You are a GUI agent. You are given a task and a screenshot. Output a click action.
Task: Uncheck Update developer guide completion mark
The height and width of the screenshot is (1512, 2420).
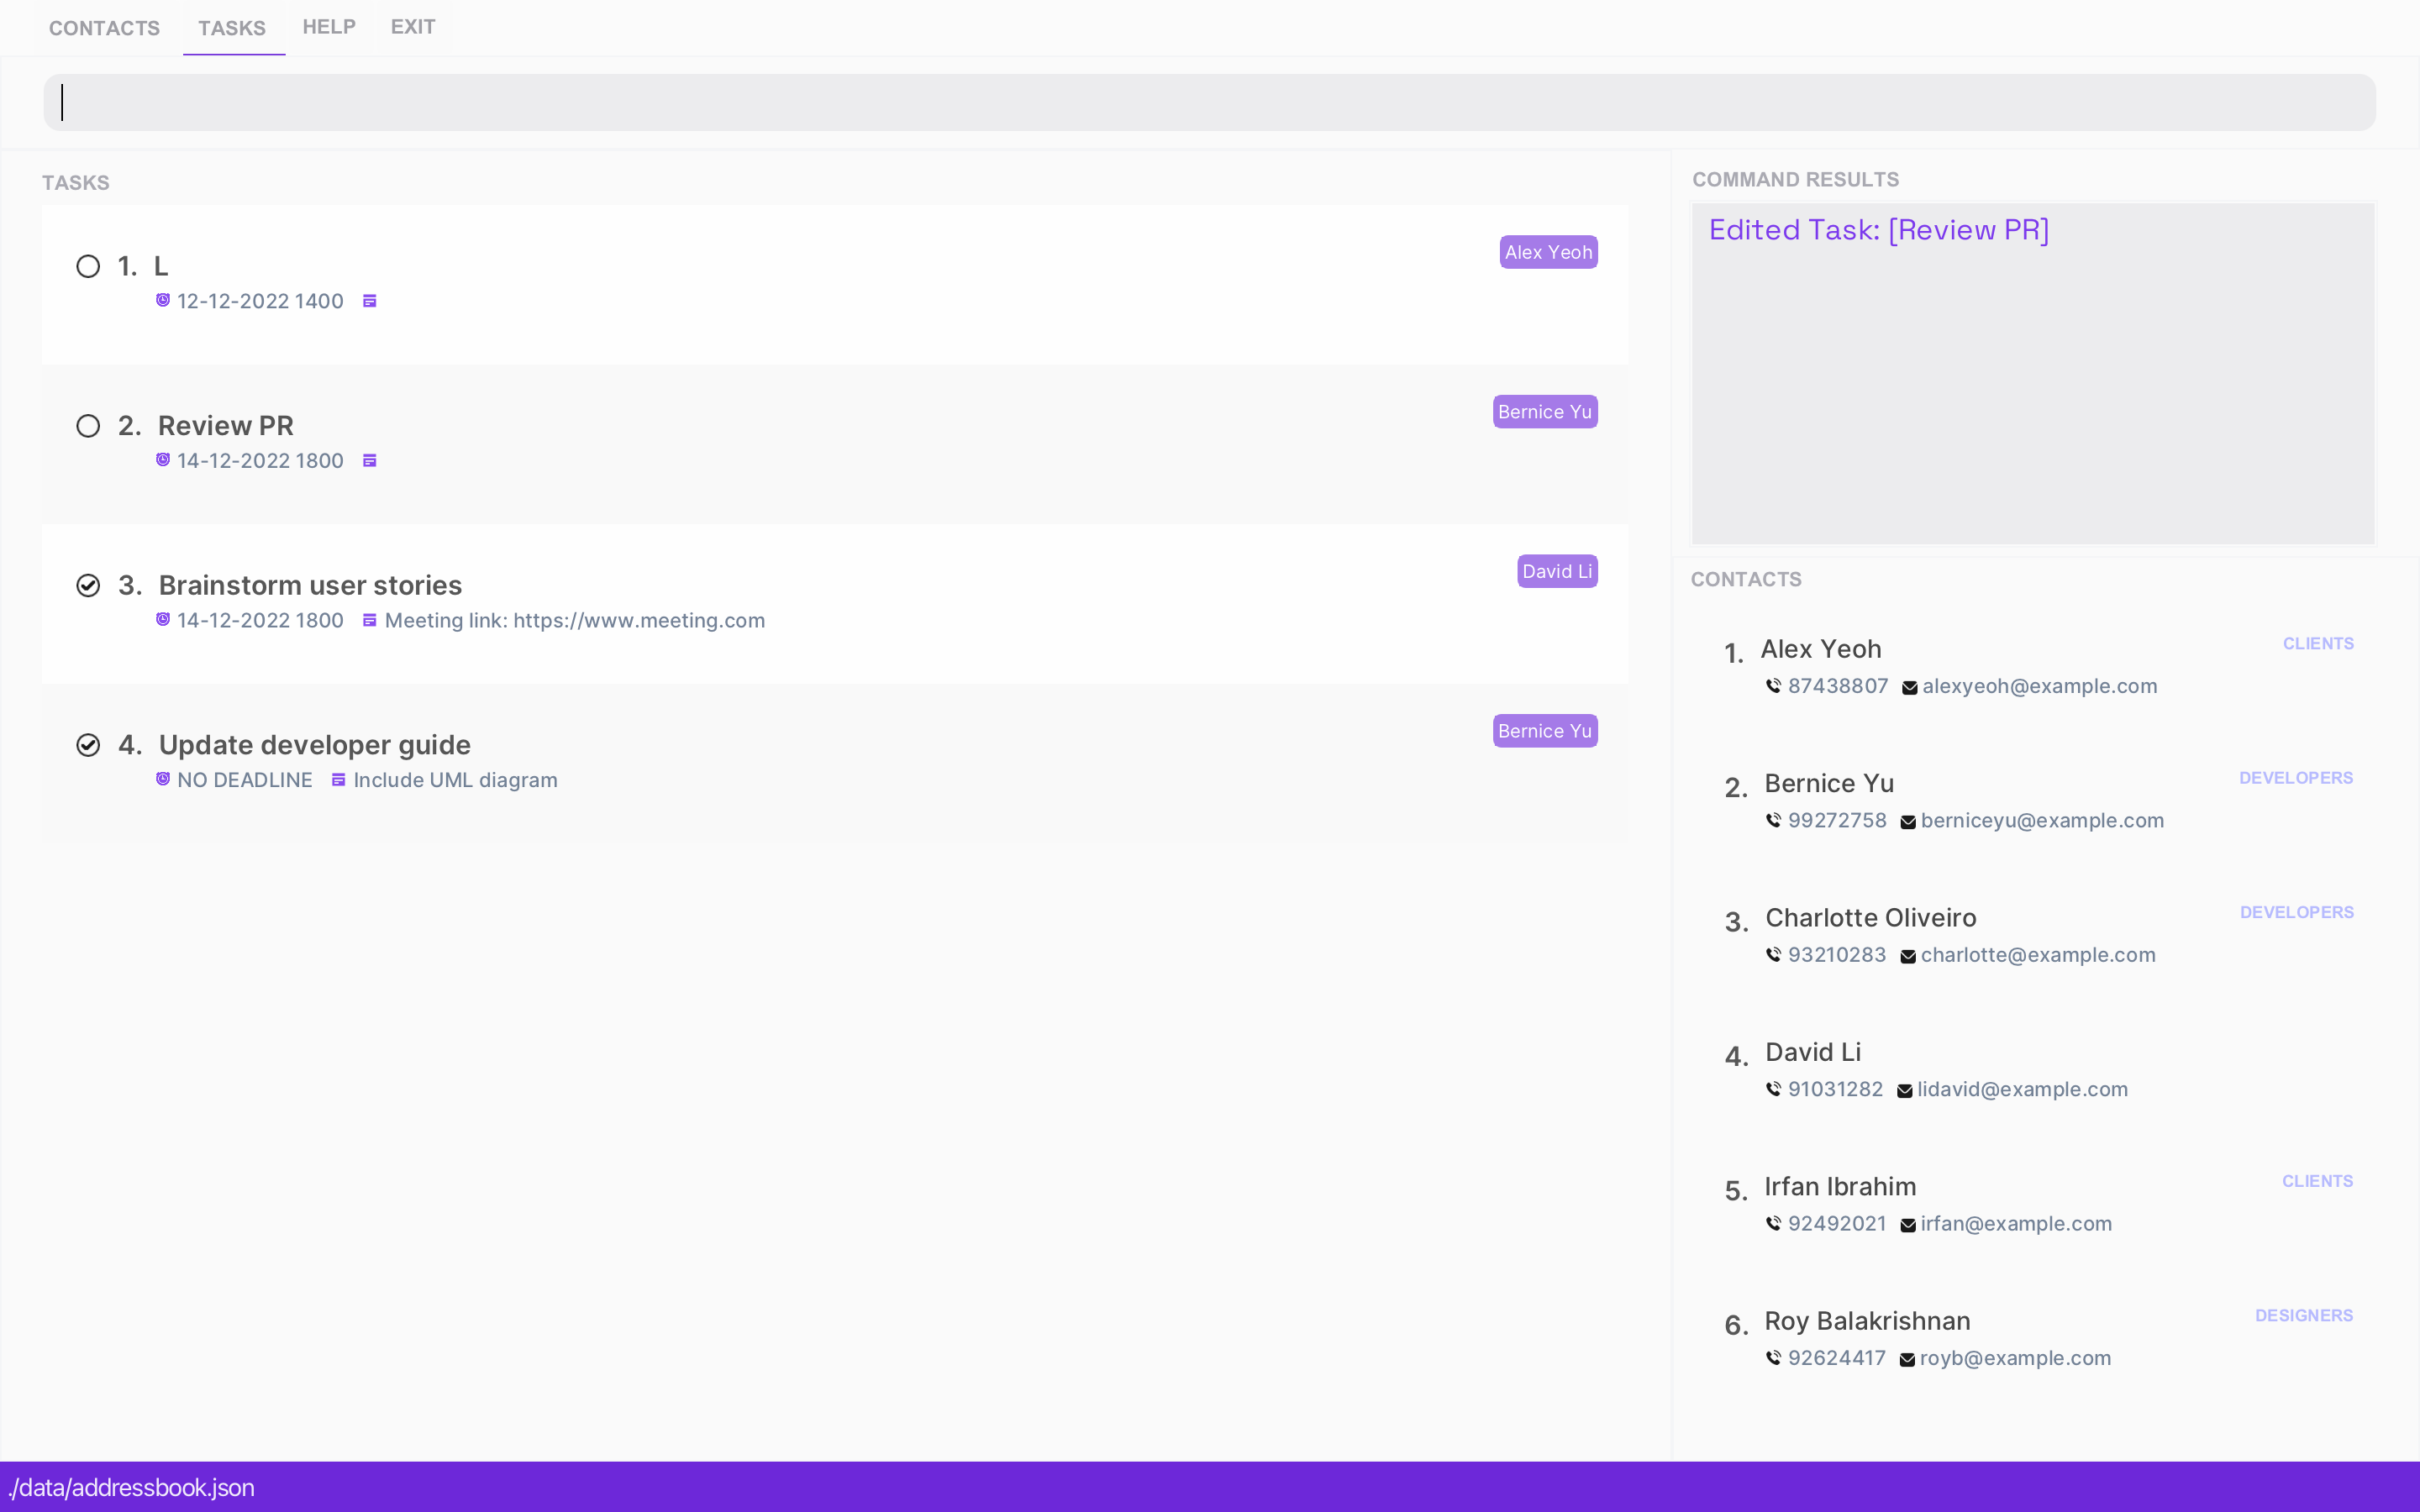88,745
